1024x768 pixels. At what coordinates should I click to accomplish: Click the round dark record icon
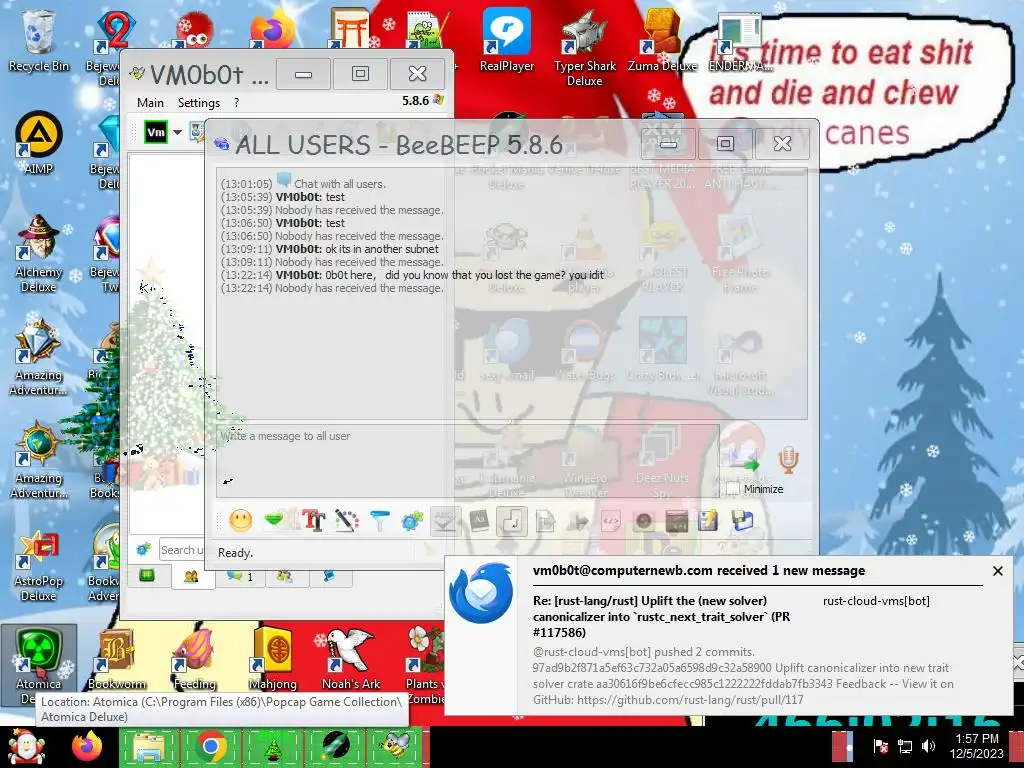643,520
